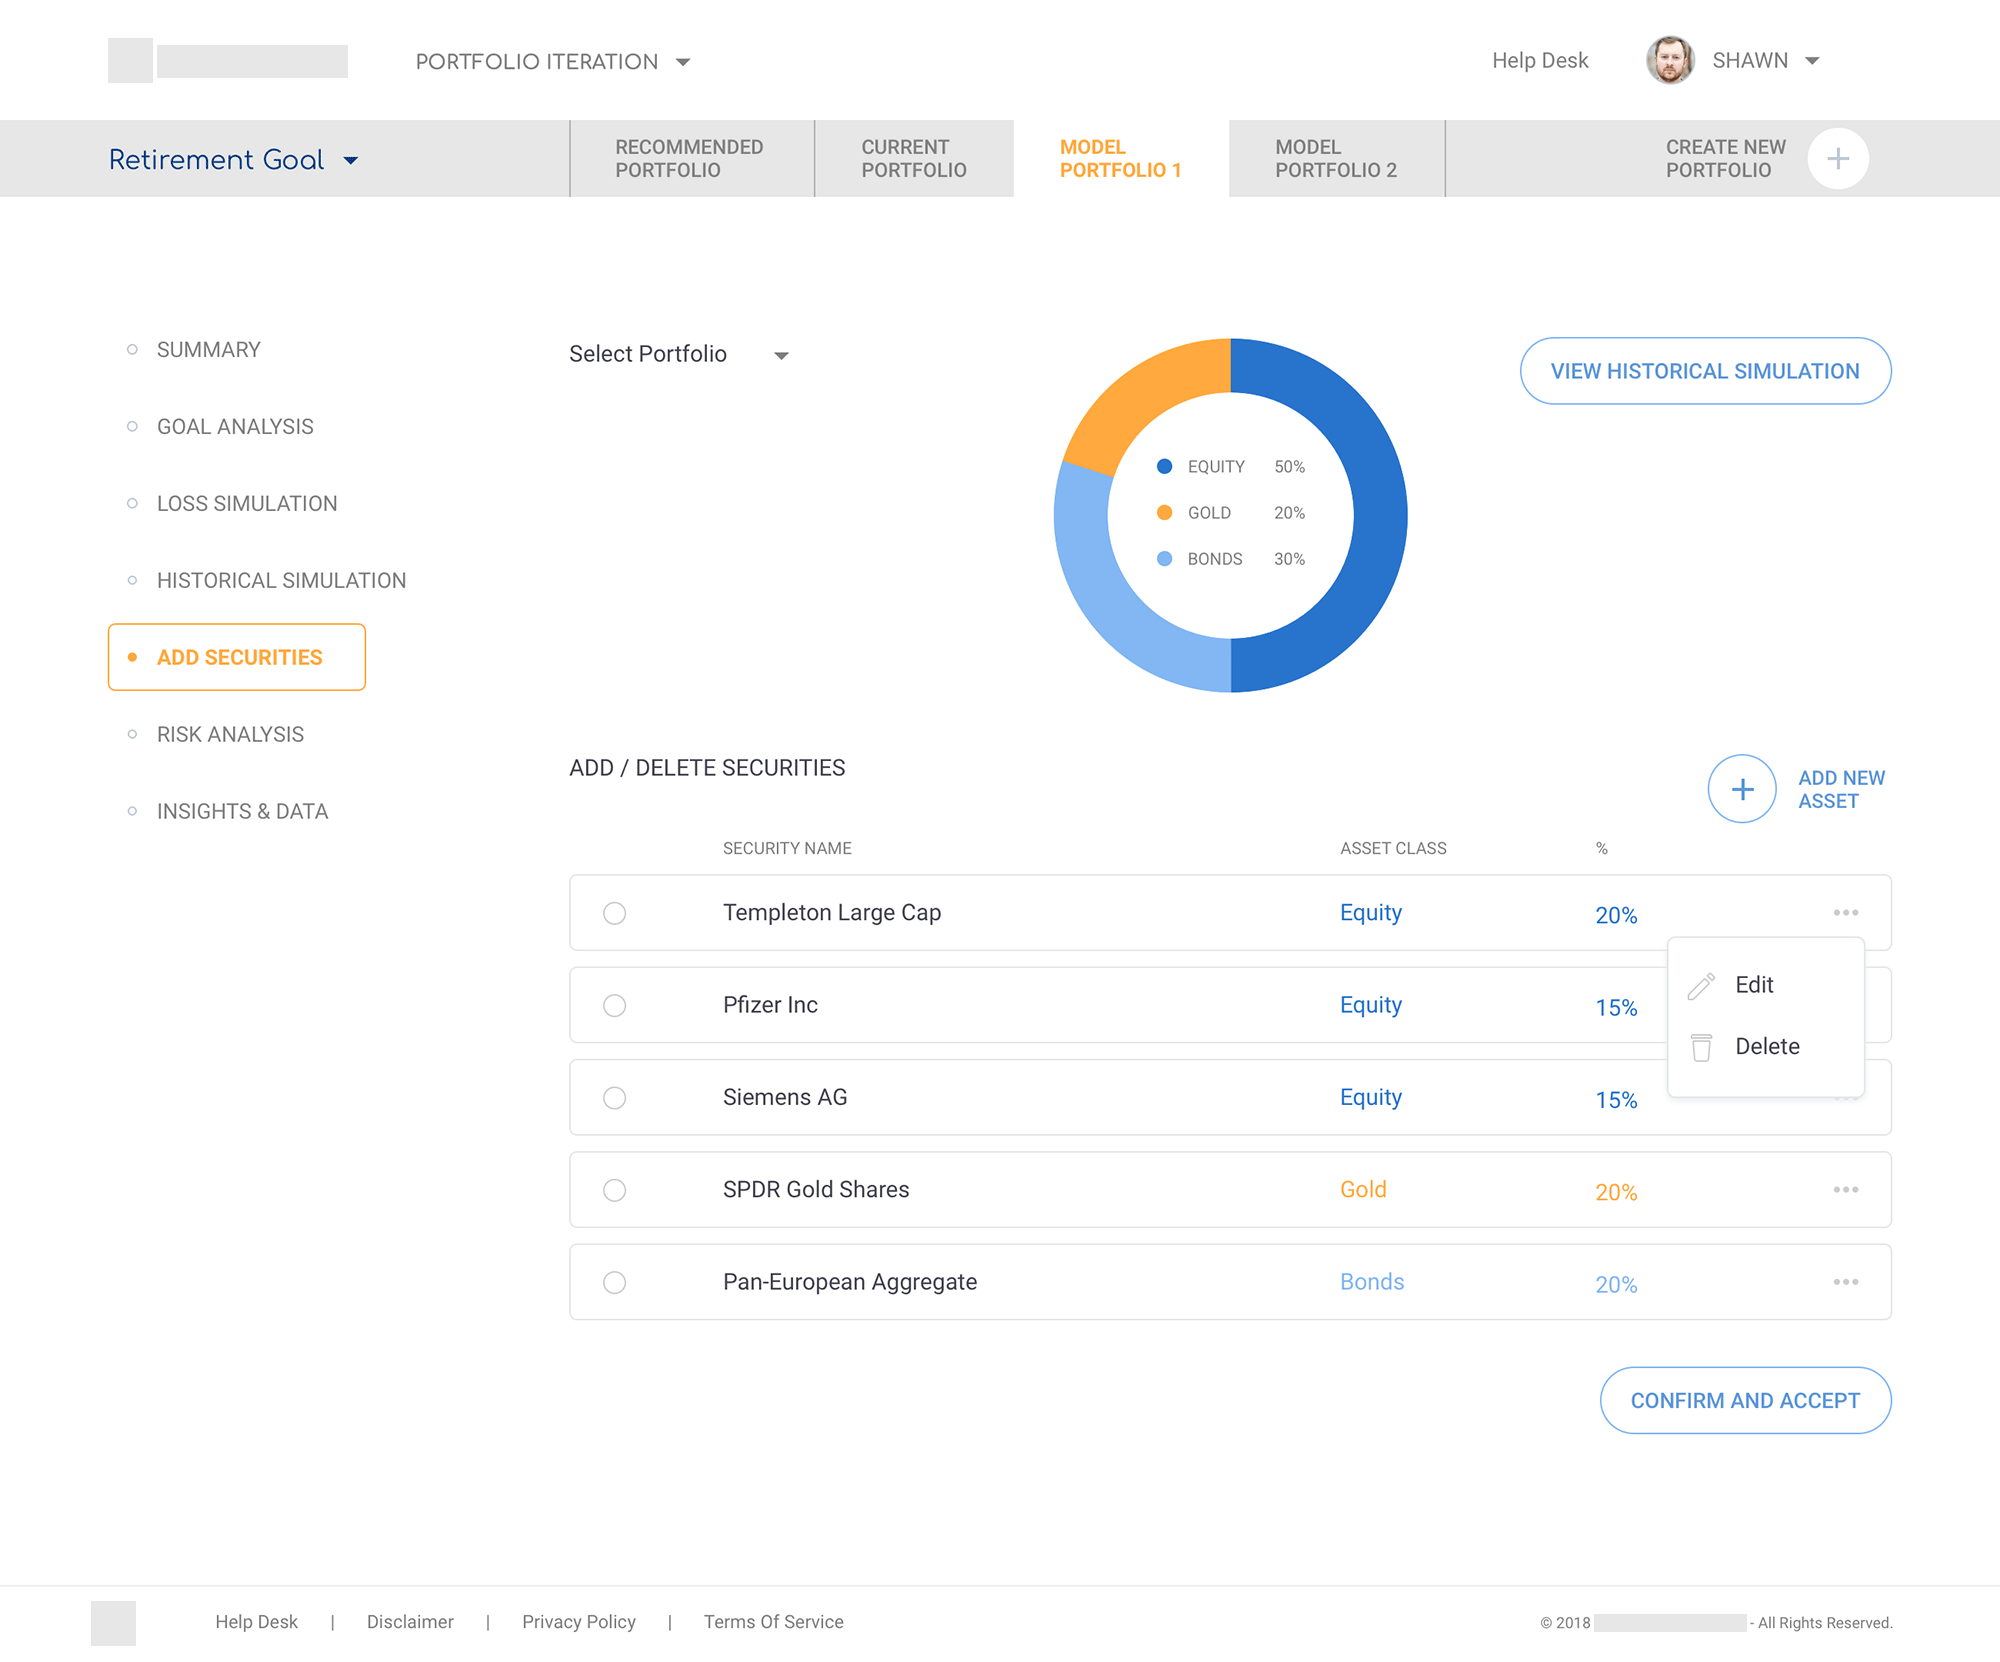Screen dimensions: 2000x1662
Task: Open the ellipsis menu for SPDR Gold Shares
Action: [x=1847, y=1189]
